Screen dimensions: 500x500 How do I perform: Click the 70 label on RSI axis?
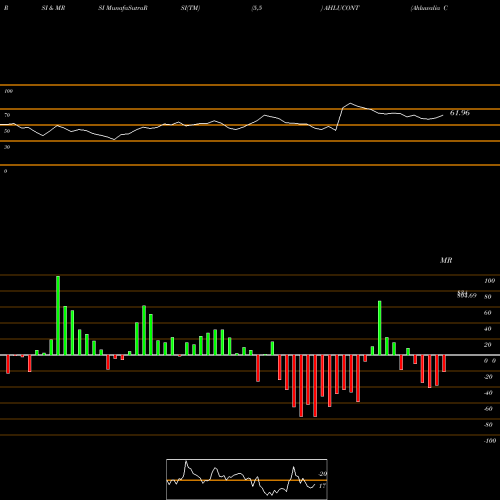tap(7, 115)
